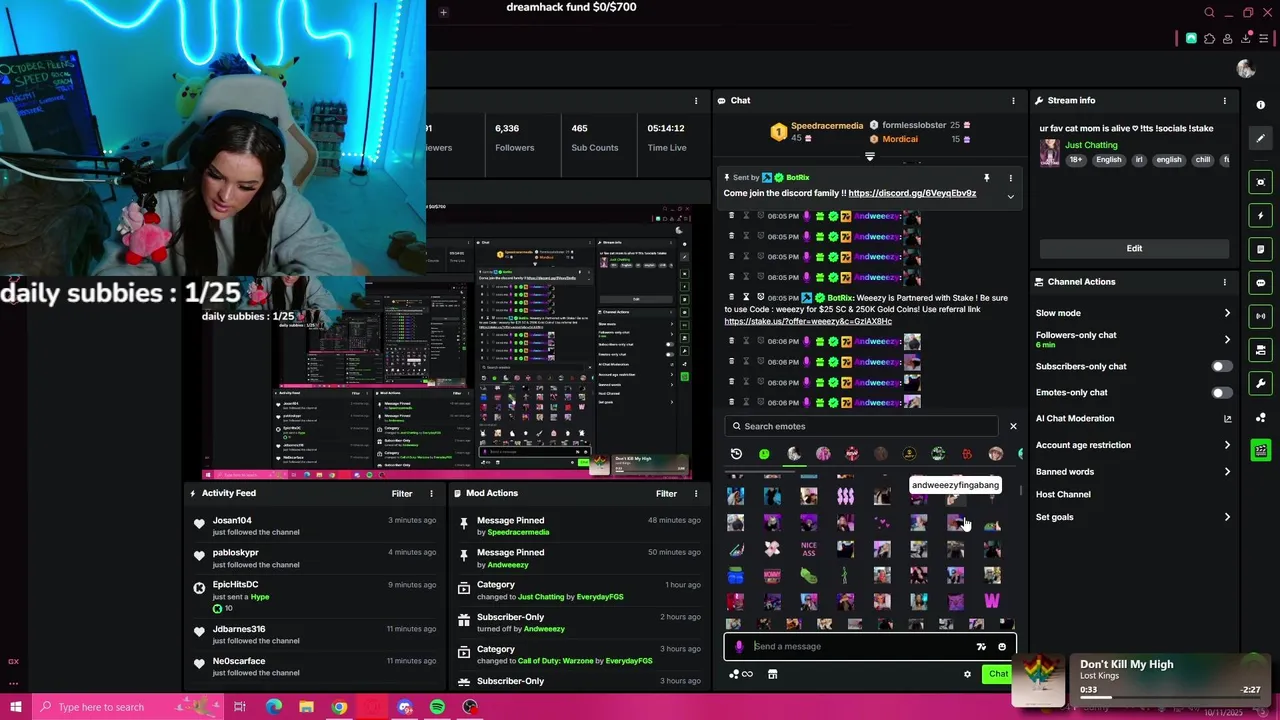Viewport: 1280px width, 720px height.
Task: Open the Mod Actions three-dot menu
Action: (x=696, y=493)
